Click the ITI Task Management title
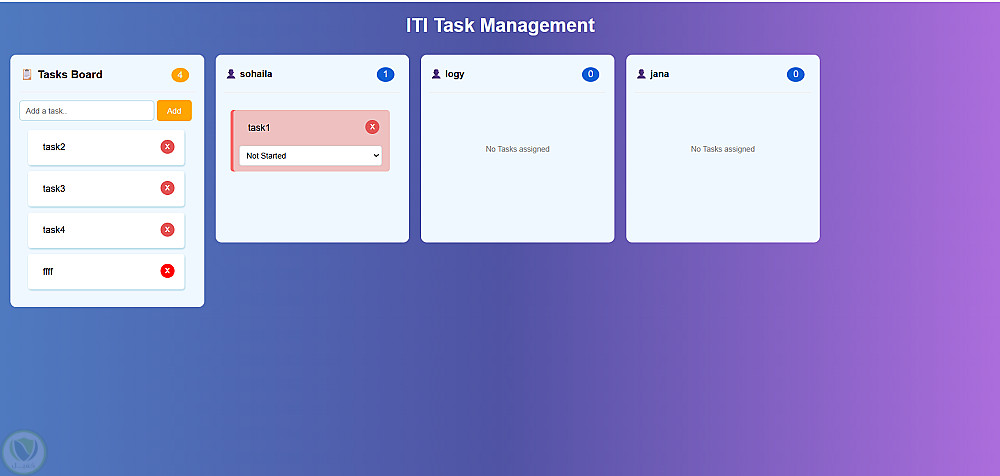The image size is (1000, 476). click(x=500, y=26)
